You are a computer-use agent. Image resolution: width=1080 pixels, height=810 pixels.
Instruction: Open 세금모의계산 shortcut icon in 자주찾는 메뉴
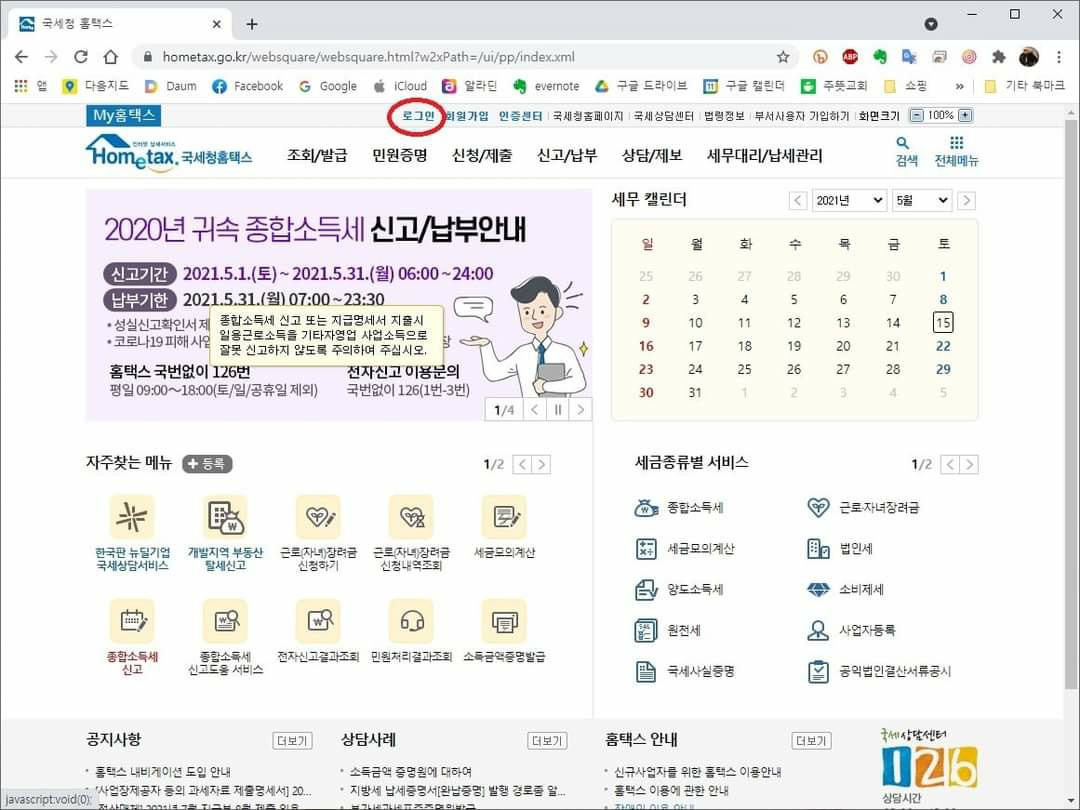point(503,516)
